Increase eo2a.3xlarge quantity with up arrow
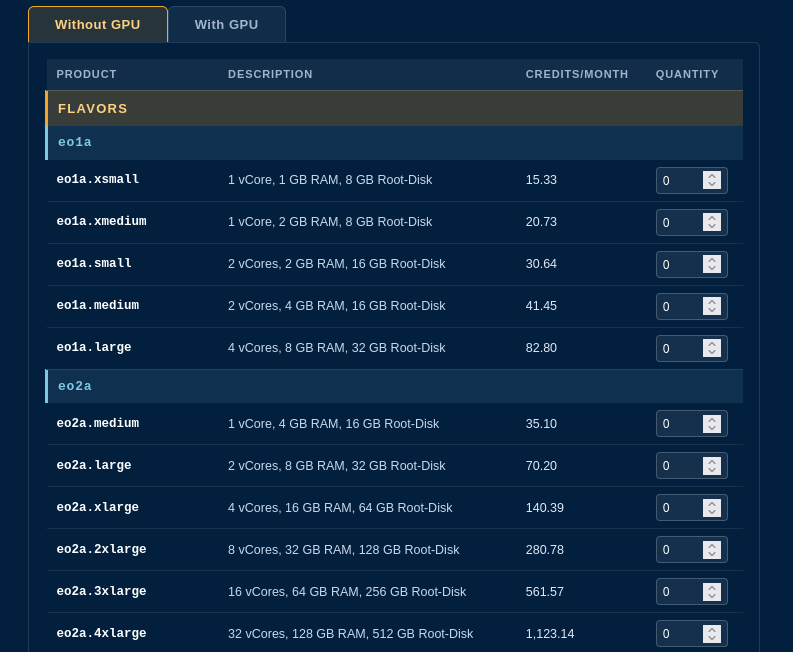Viewport: 793px width, 652px height. pyautogui.click(x=712, y=587)
